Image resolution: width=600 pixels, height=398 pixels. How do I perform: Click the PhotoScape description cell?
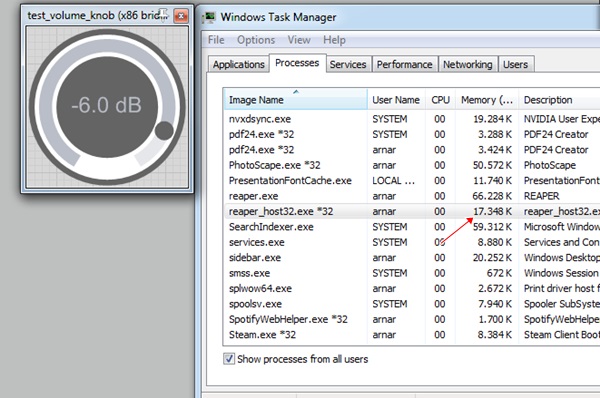pos(550,165)
